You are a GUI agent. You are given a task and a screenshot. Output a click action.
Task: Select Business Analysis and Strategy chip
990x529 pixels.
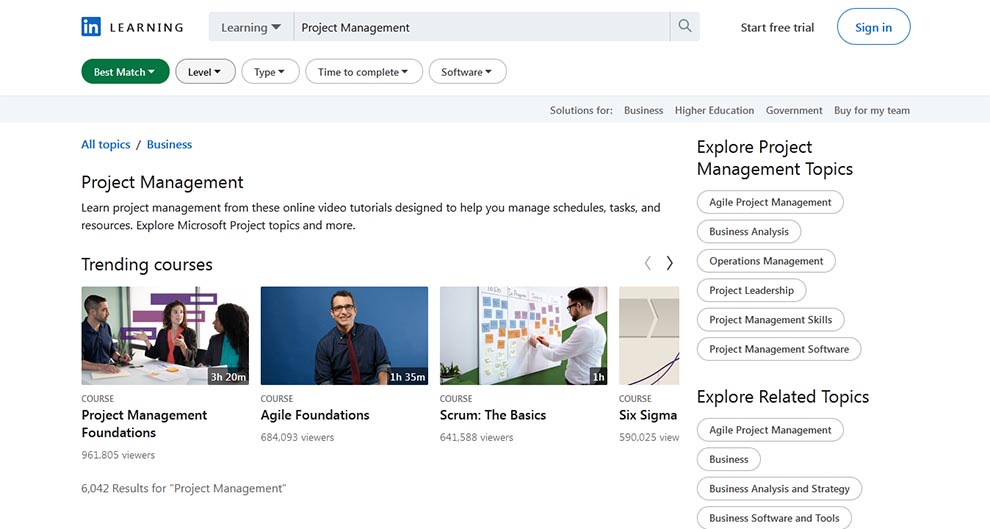point(779,489)
